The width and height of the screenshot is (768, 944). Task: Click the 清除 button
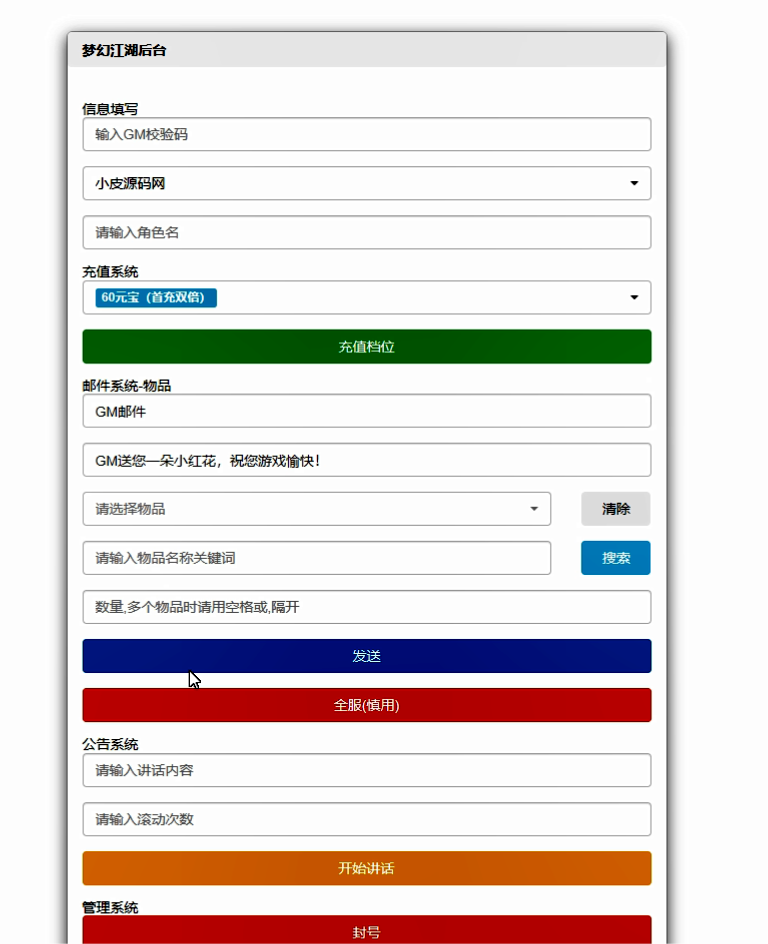[616, 509]
